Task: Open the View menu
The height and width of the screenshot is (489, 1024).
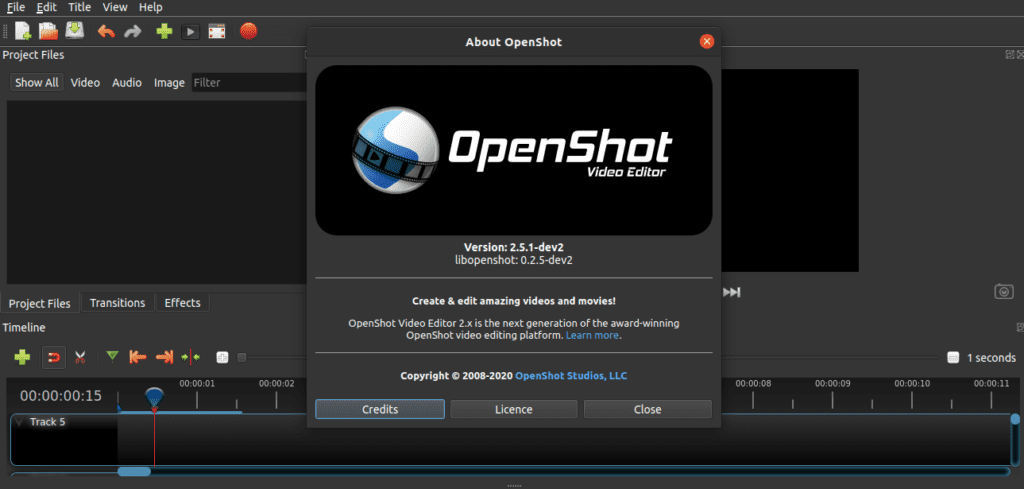Action: [x=115, y=7]
